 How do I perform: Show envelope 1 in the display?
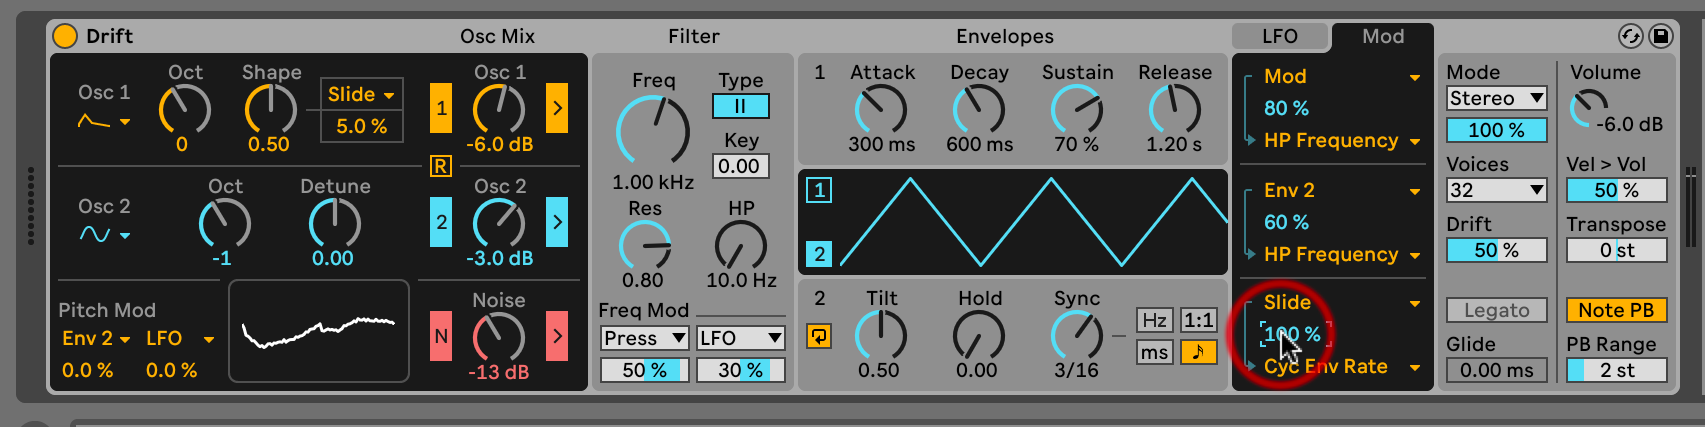point(819,190)
